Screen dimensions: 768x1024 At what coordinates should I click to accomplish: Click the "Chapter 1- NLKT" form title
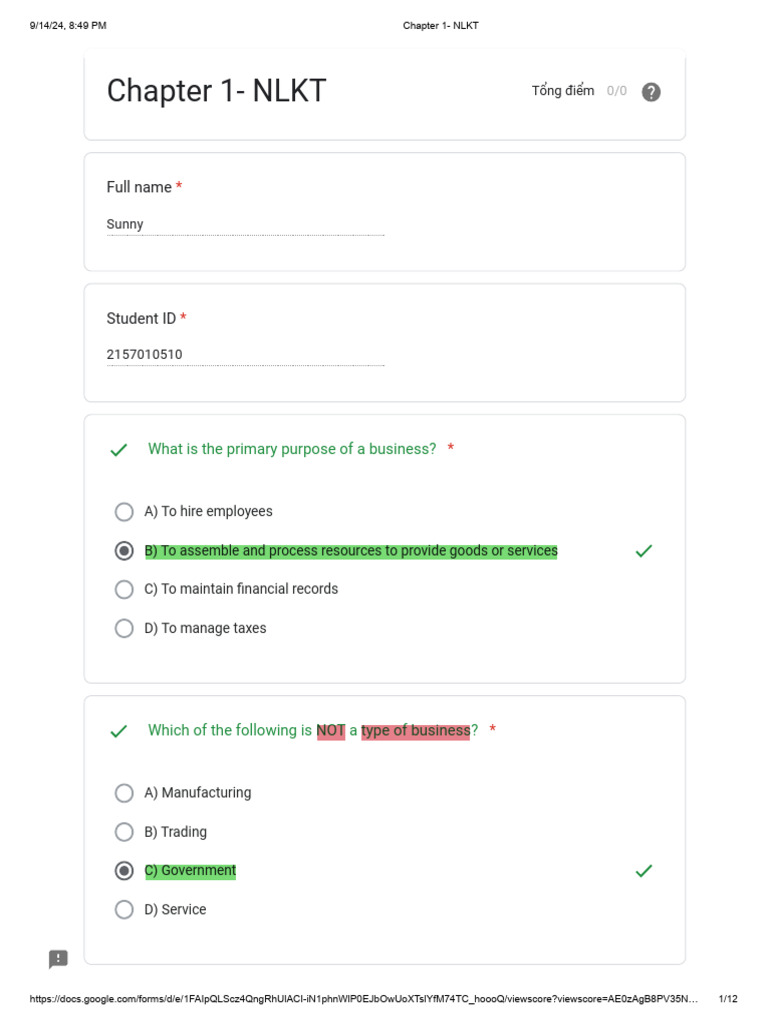[x=216, y=91]
